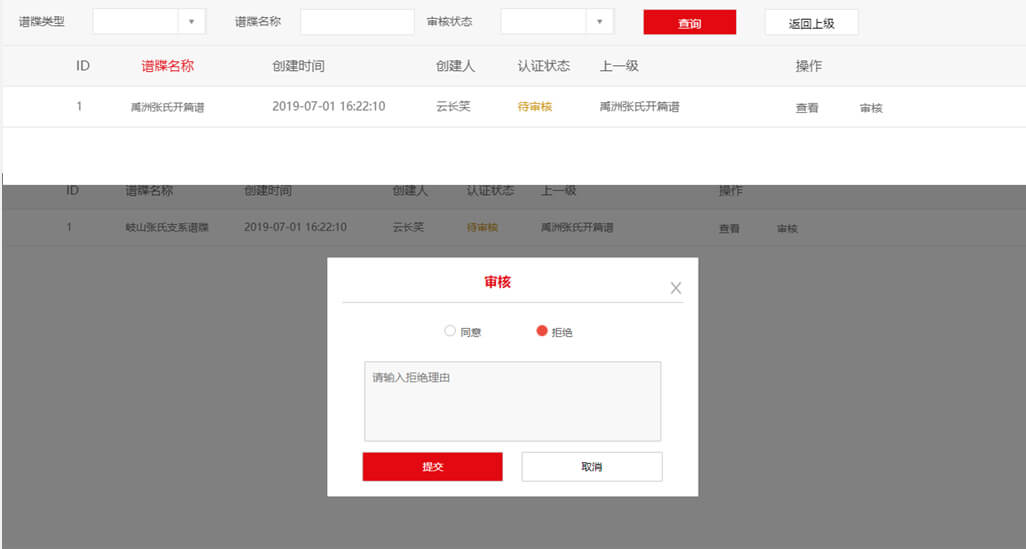
Task: Click the 创建时间 header in top table
Action: 298,66
